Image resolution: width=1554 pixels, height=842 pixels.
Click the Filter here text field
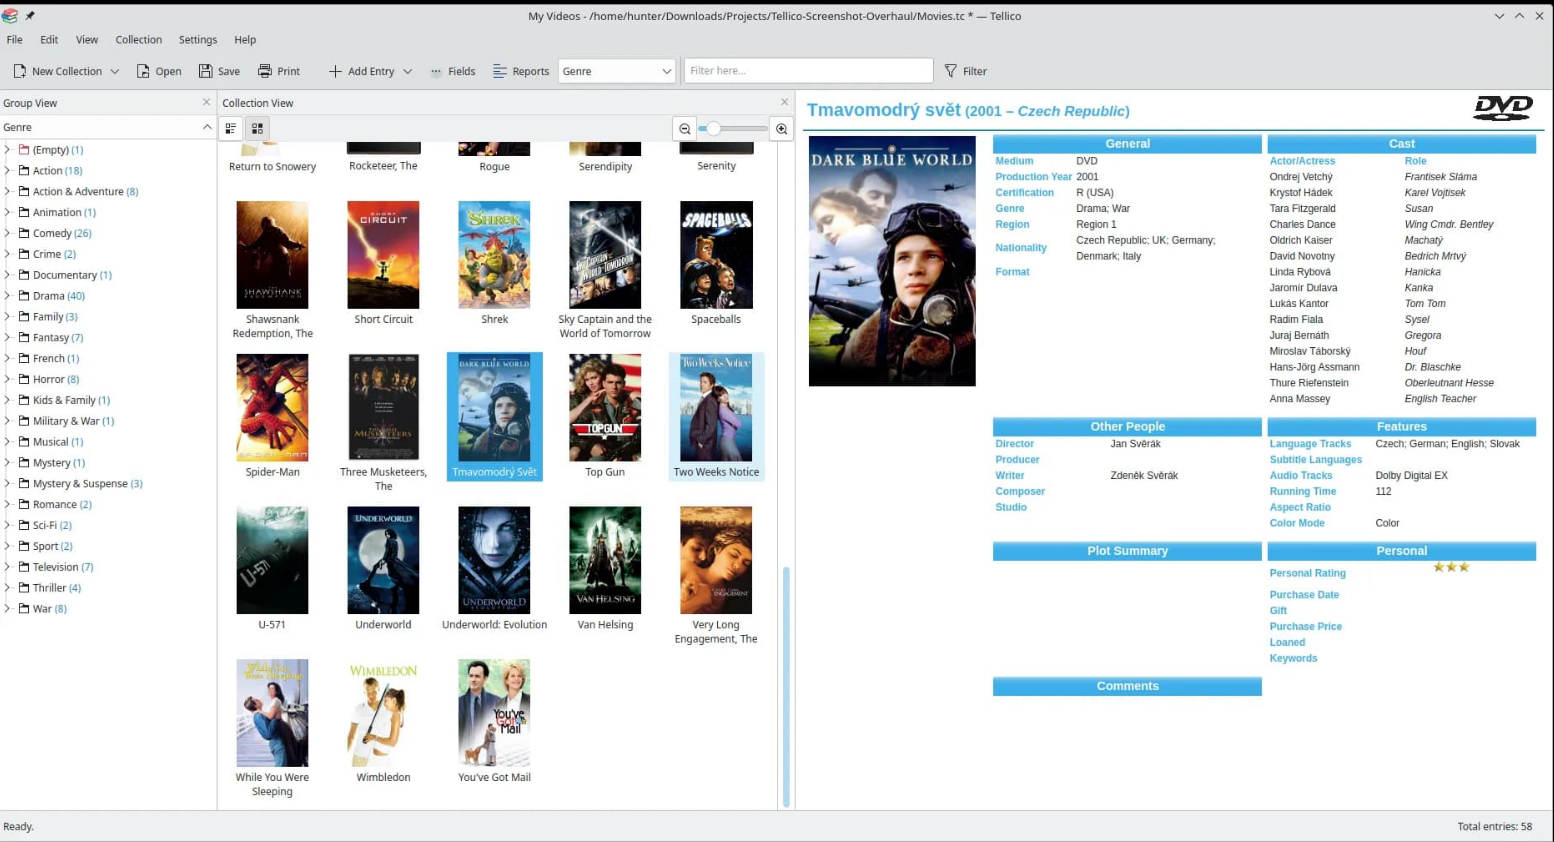coord(808,71)
